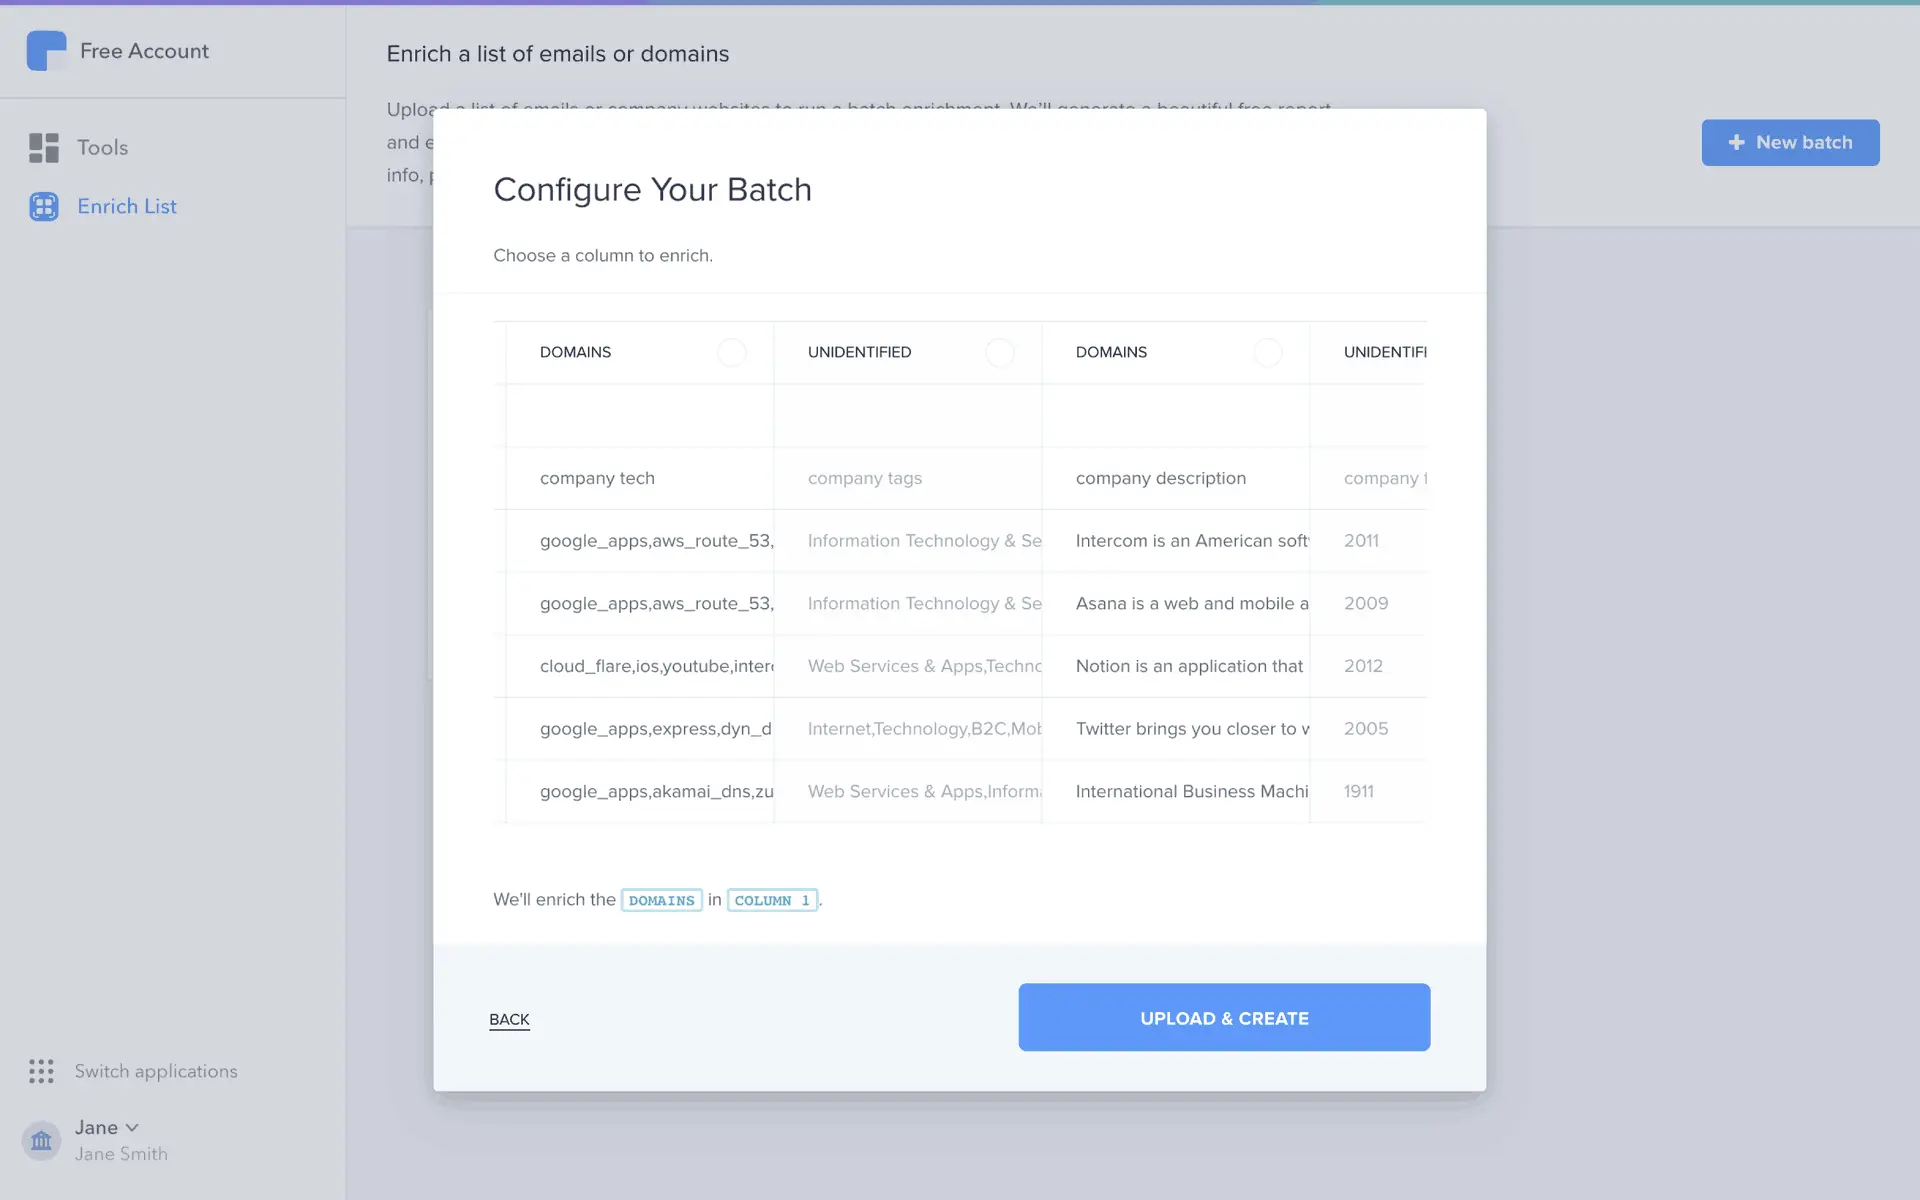Select the second Domains column radio button
The width and height of the screenshot is (1920, 1200).
click(x=1267, y=352)
